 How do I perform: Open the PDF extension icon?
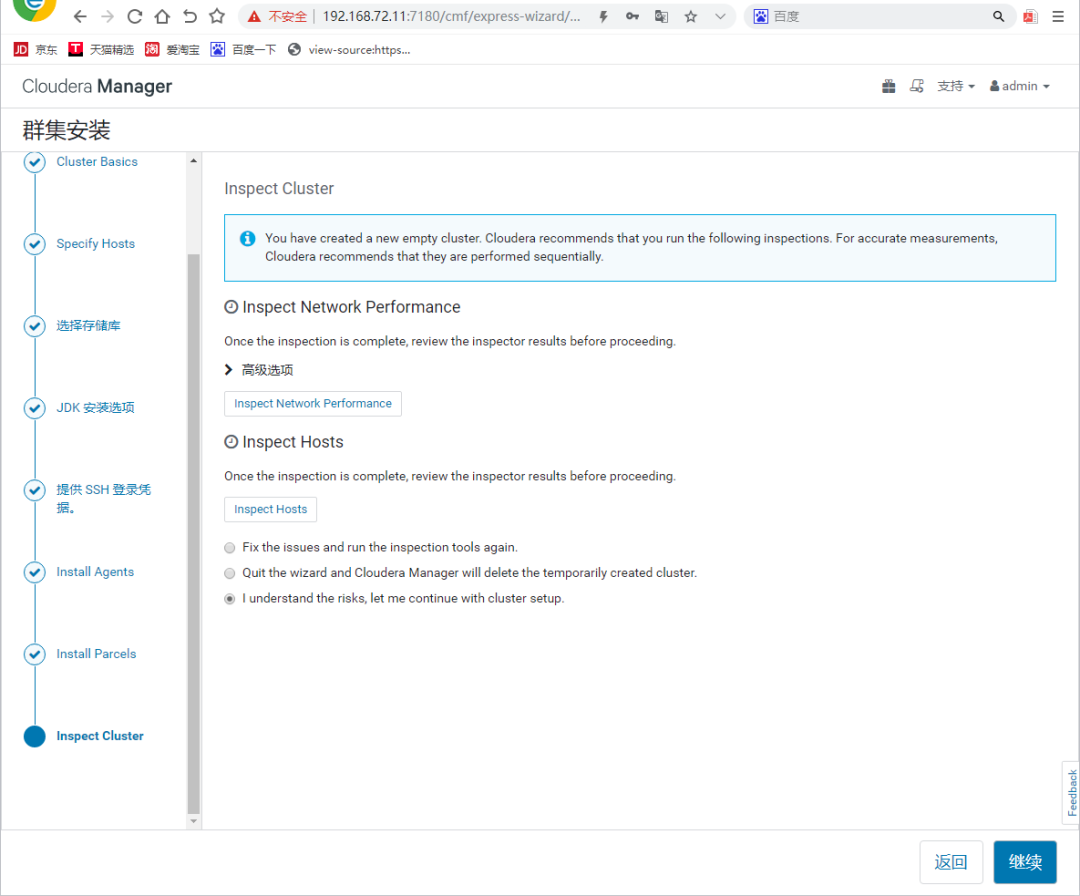coord(1030,17)
